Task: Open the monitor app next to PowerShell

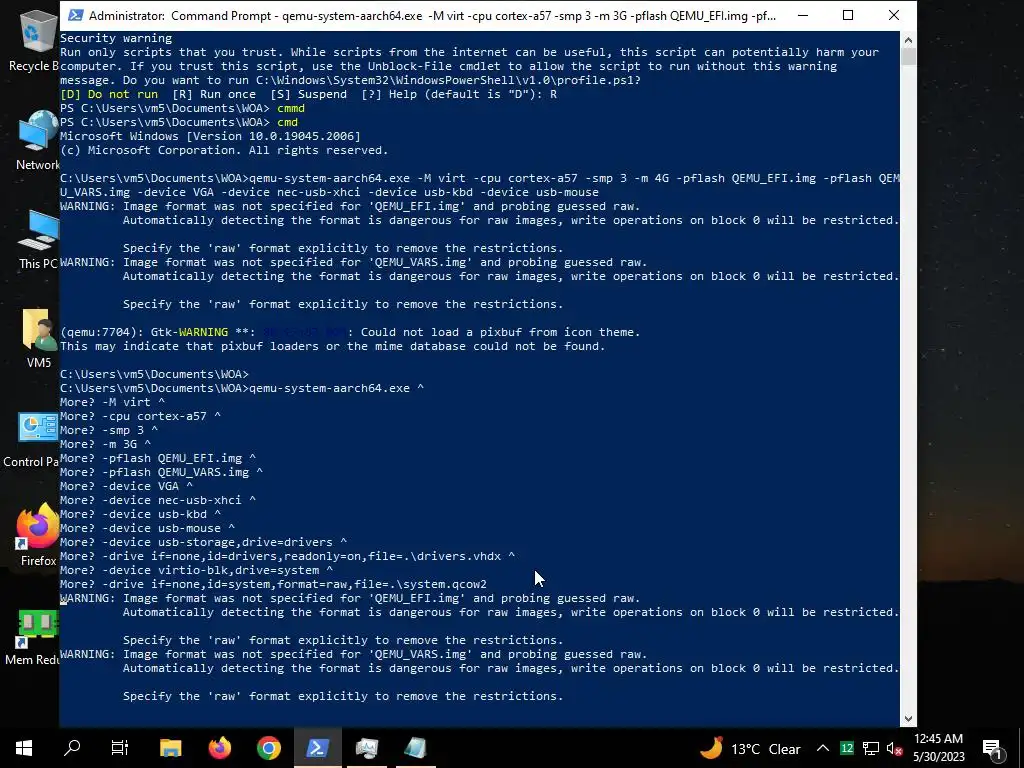Action: coord(366,748)
